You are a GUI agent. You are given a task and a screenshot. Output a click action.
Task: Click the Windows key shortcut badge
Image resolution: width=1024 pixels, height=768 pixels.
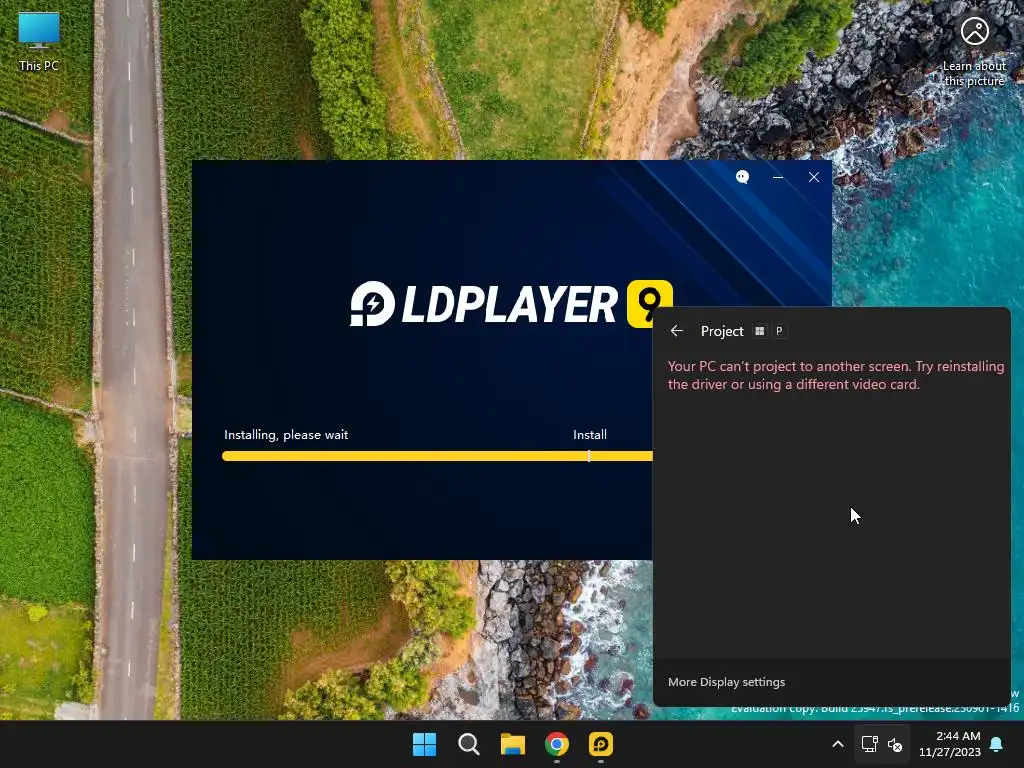pyautogui.click(x=760, y=331)
